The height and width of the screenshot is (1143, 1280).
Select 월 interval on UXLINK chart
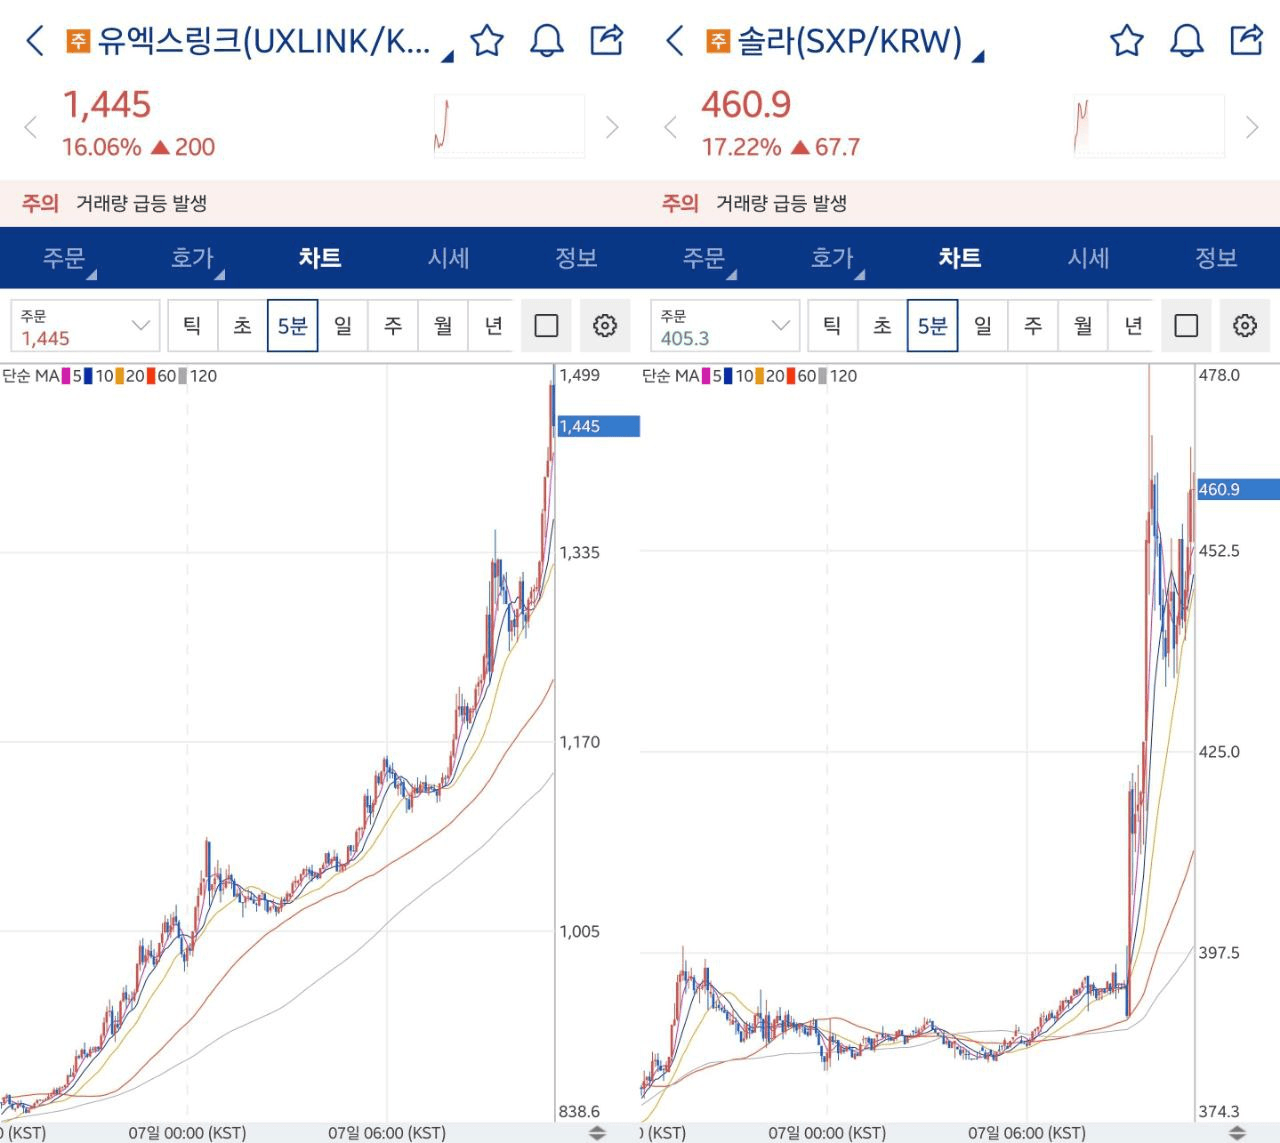point(443,326)
